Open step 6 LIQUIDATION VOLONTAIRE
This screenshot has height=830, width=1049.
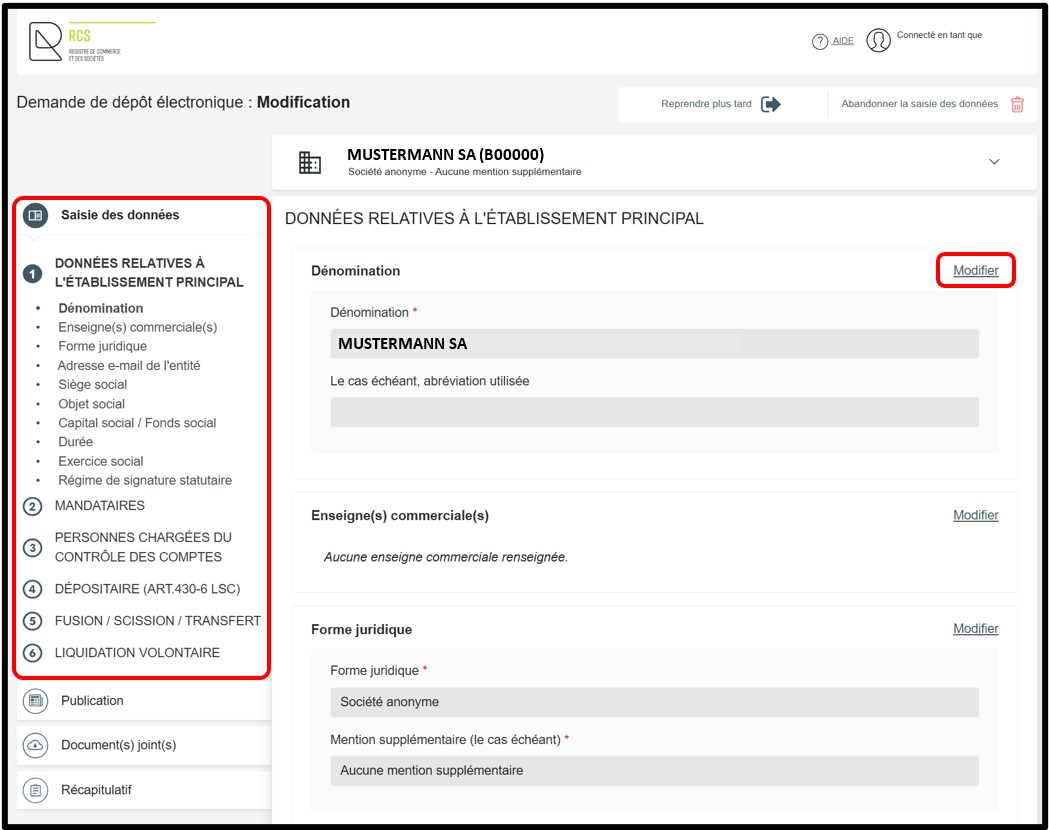(137, 653)
